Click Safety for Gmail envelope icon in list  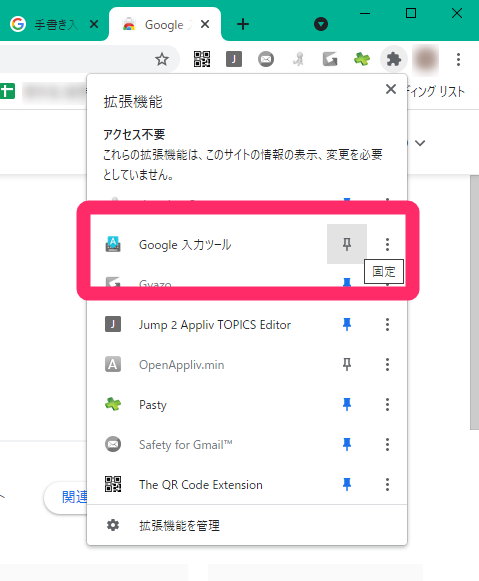click(113, 444)
